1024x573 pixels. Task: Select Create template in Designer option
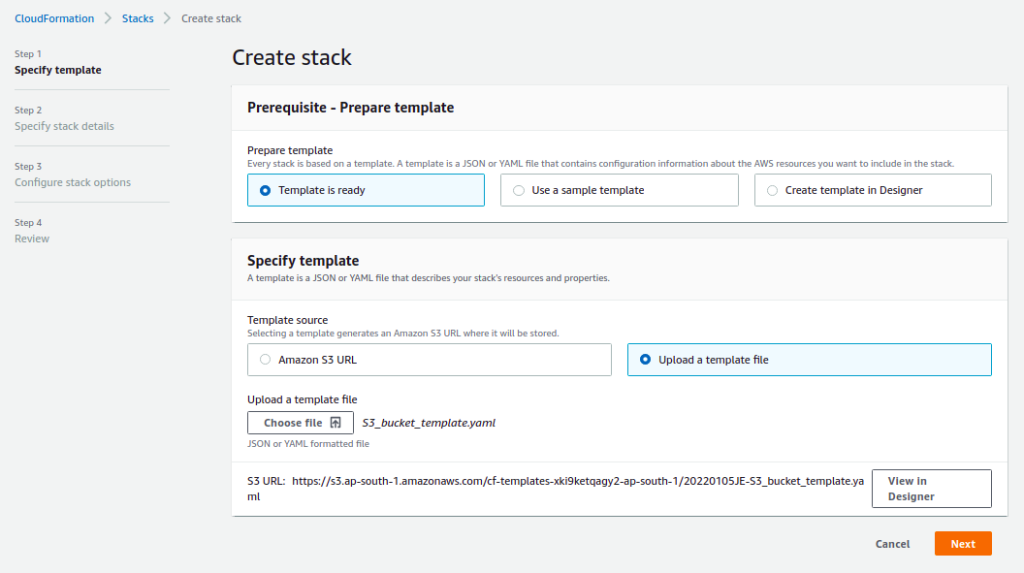[872, 190]
